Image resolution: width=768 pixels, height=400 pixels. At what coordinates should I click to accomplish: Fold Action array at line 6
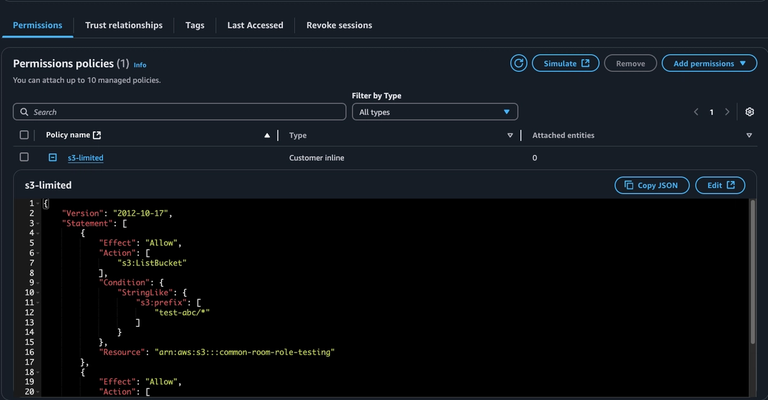(x=38, y=253)
